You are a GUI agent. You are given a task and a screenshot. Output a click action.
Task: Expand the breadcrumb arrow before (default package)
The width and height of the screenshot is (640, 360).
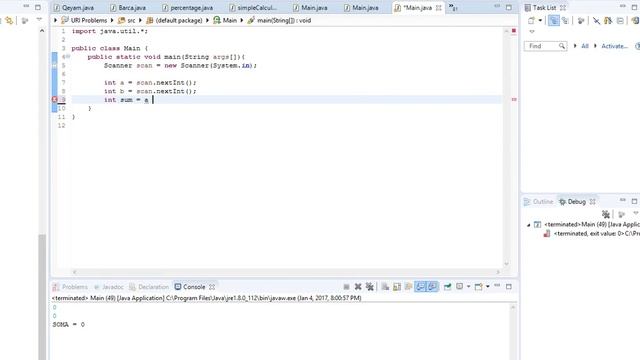[140, 20]
